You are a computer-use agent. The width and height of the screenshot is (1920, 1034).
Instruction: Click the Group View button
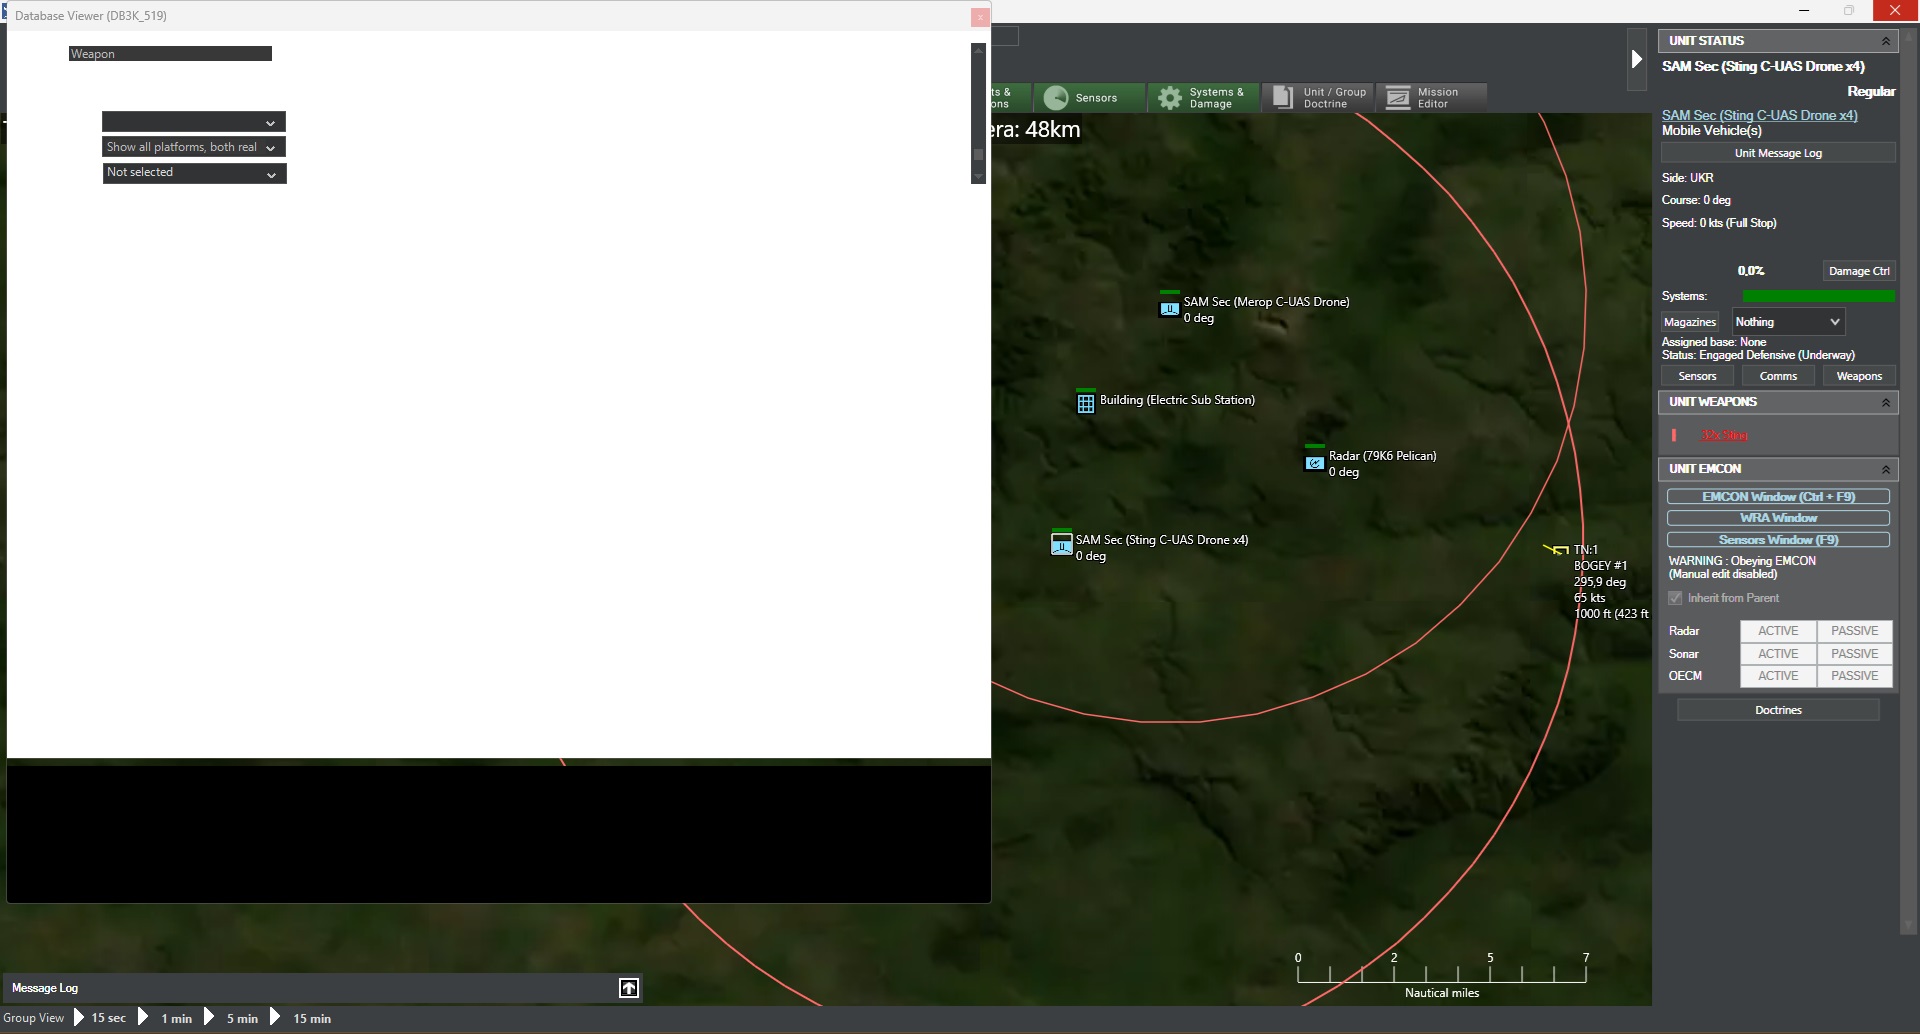[34, 1018]
